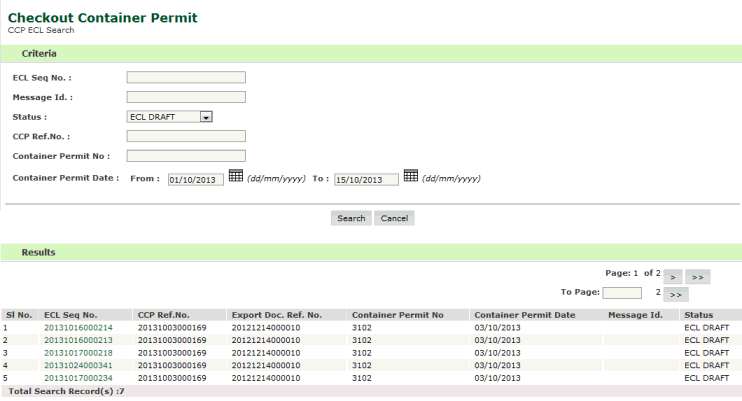Focus the ECL Seq No. input field
This screenshot has width=742, height=401.
(x=186, y=77)
